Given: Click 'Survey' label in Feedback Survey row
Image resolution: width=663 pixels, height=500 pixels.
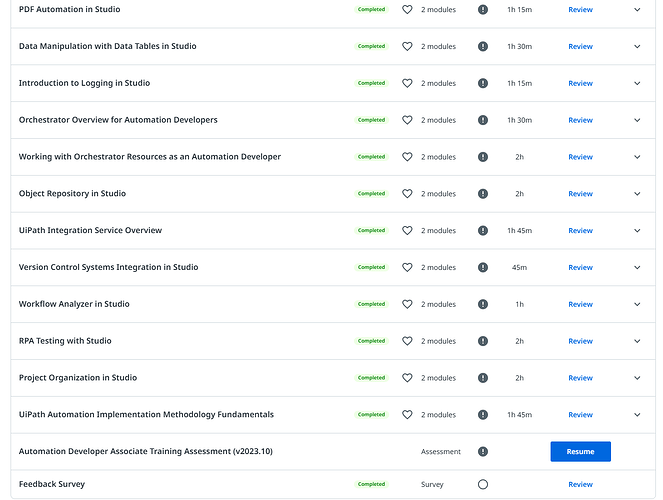Looking at the screenshot, I should click(432, 484).
